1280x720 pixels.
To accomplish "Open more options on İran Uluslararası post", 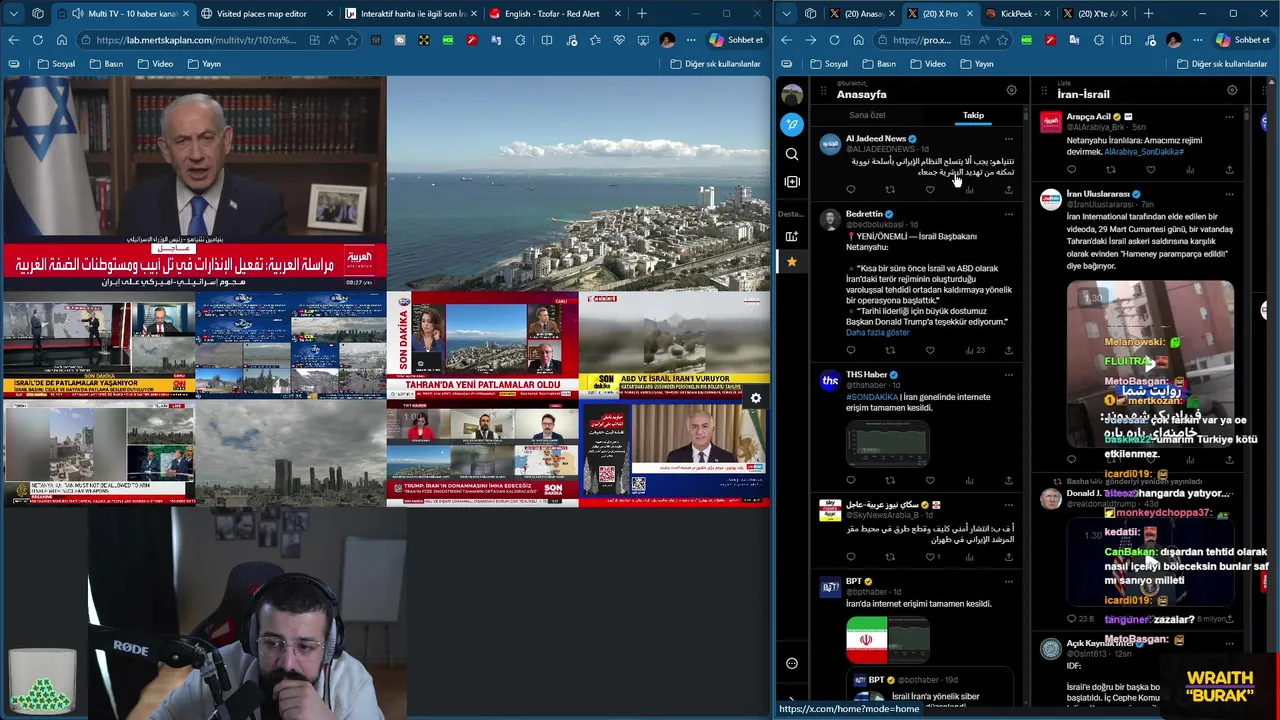I will [1229, 194].
